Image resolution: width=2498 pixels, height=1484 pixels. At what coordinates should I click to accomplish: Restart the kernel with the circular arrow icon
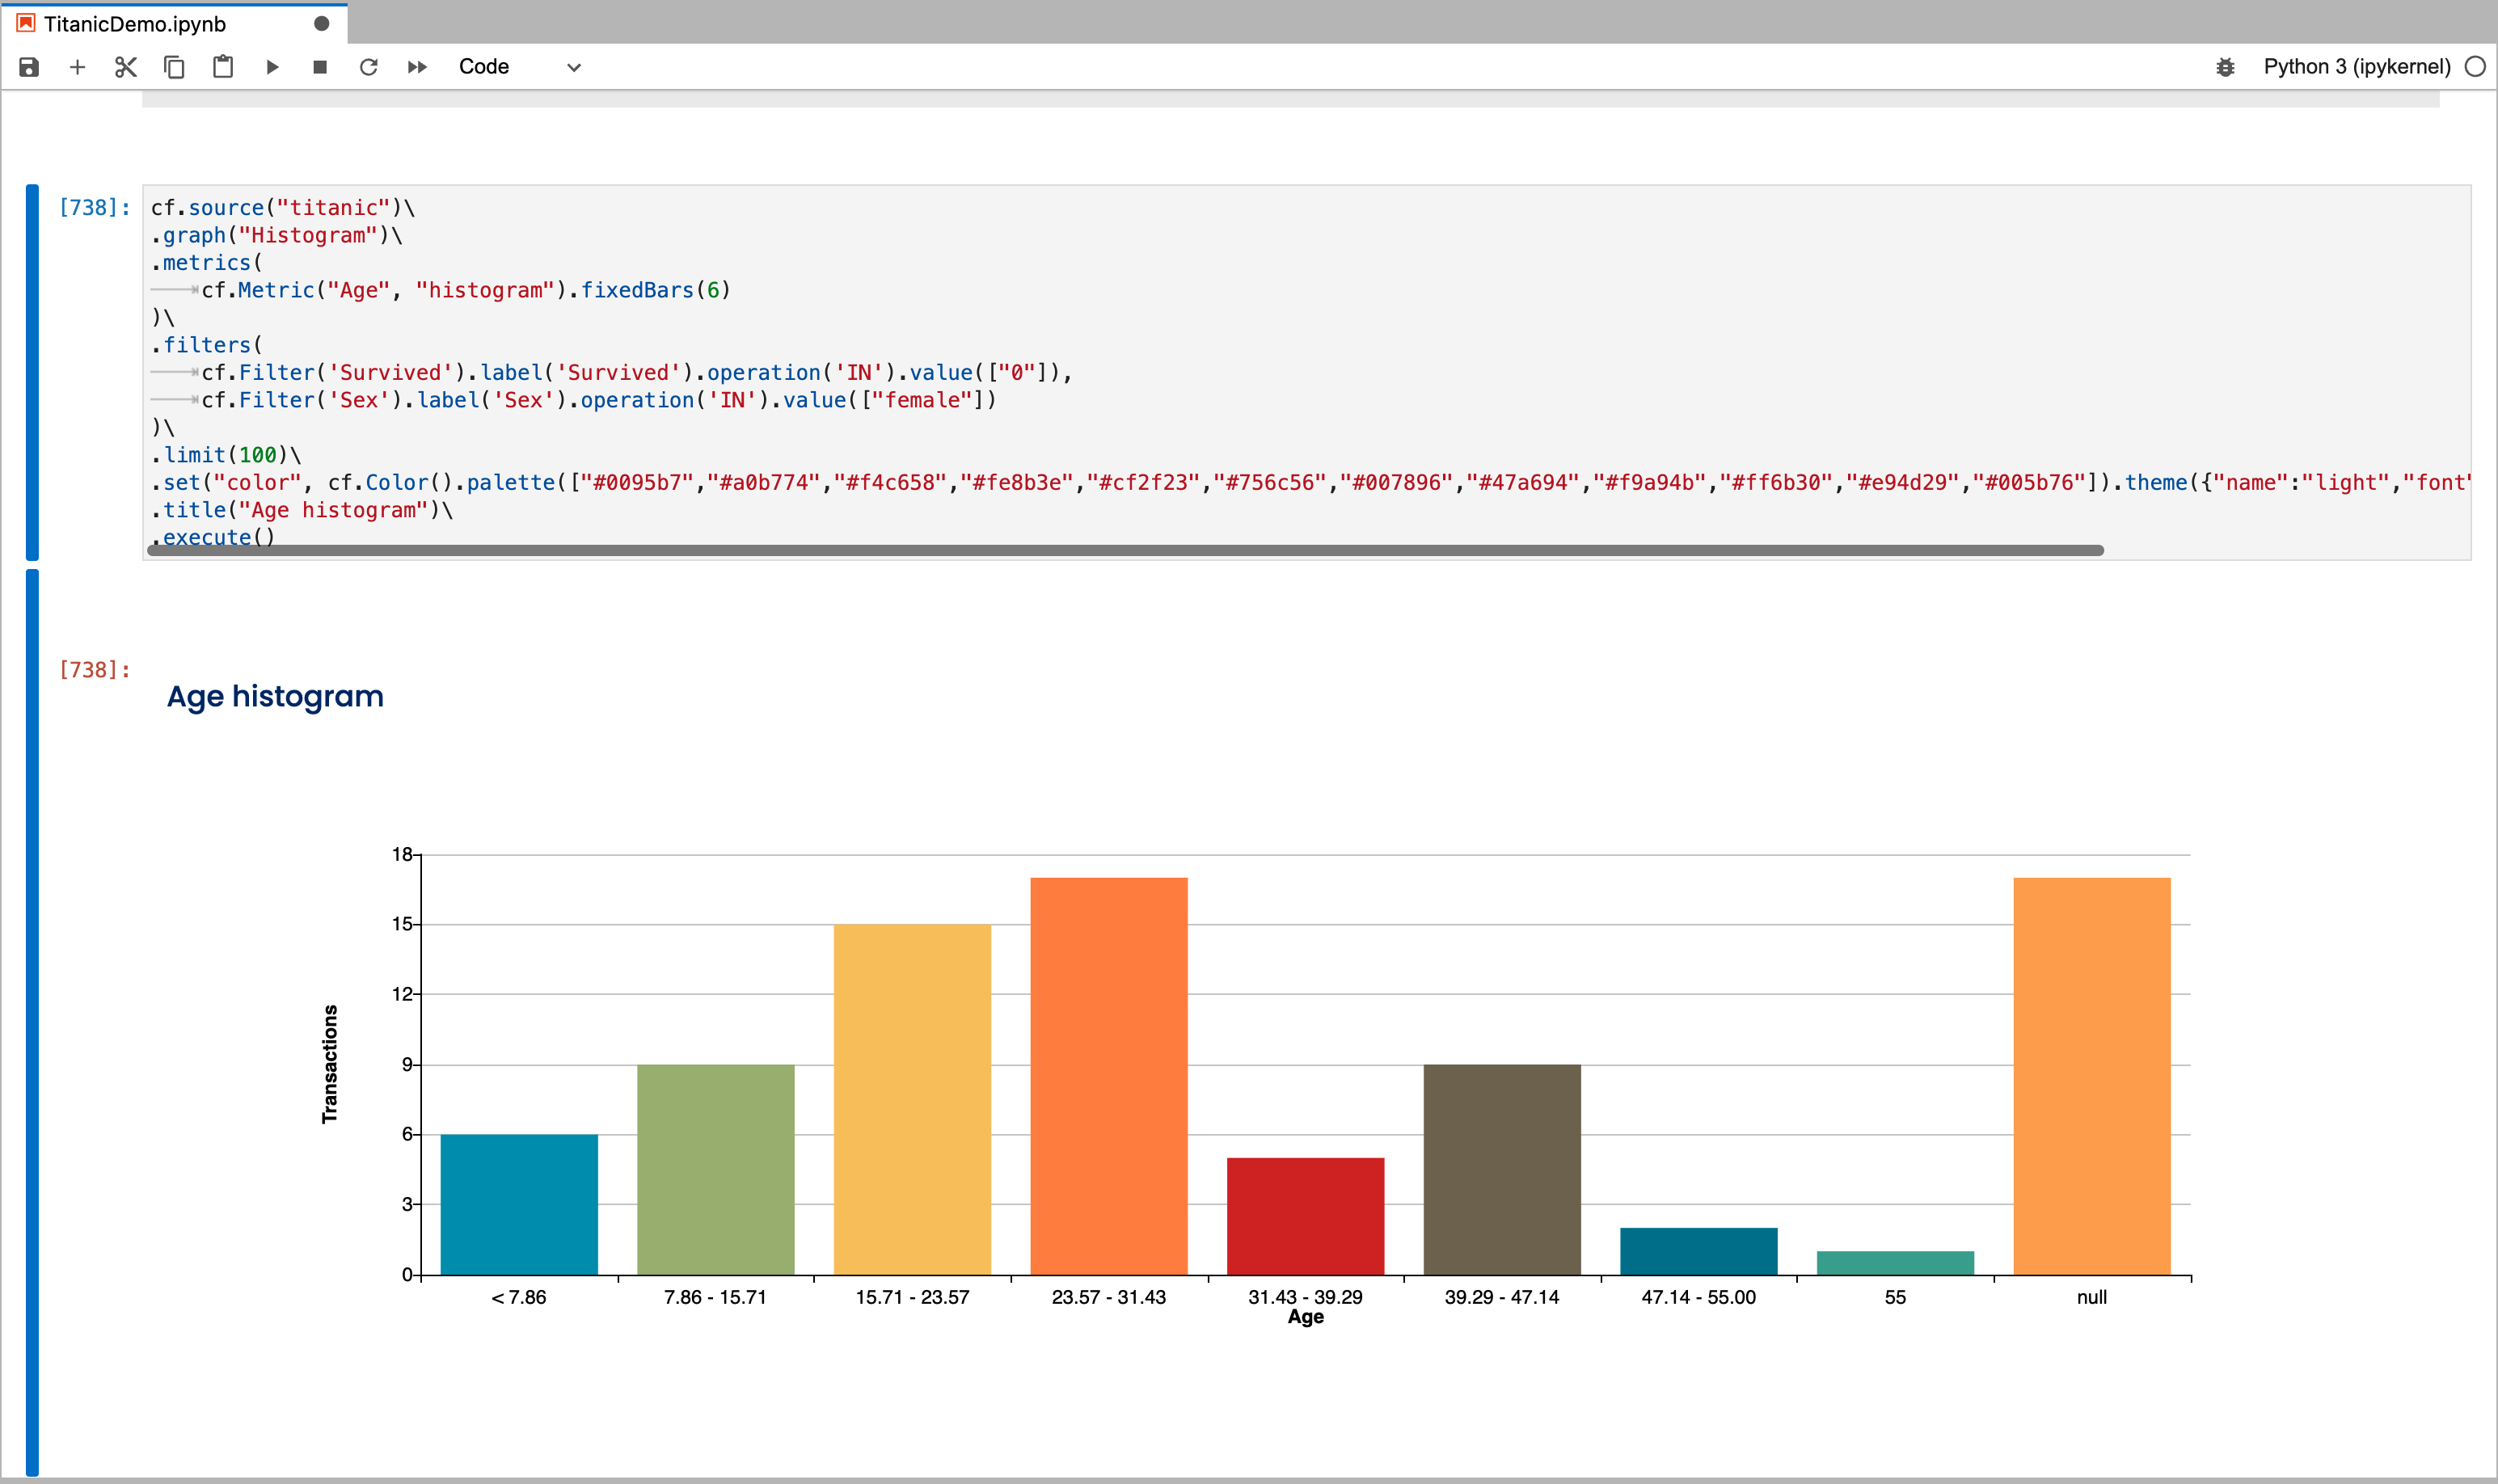[x=368, y=67]
